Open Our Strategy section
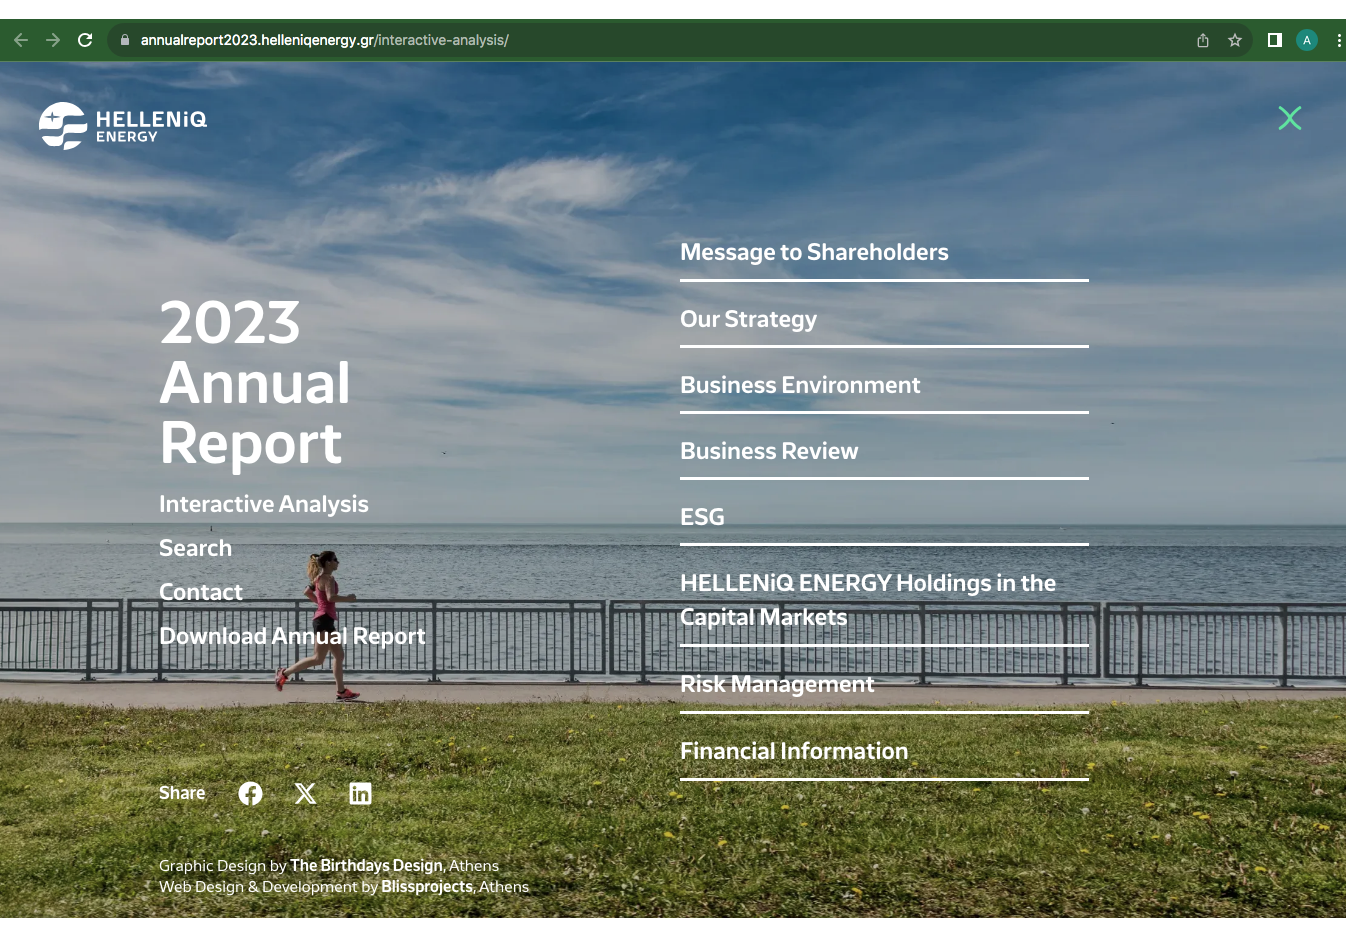Screen dimensions: 1346x937 [x=748, y=319]
